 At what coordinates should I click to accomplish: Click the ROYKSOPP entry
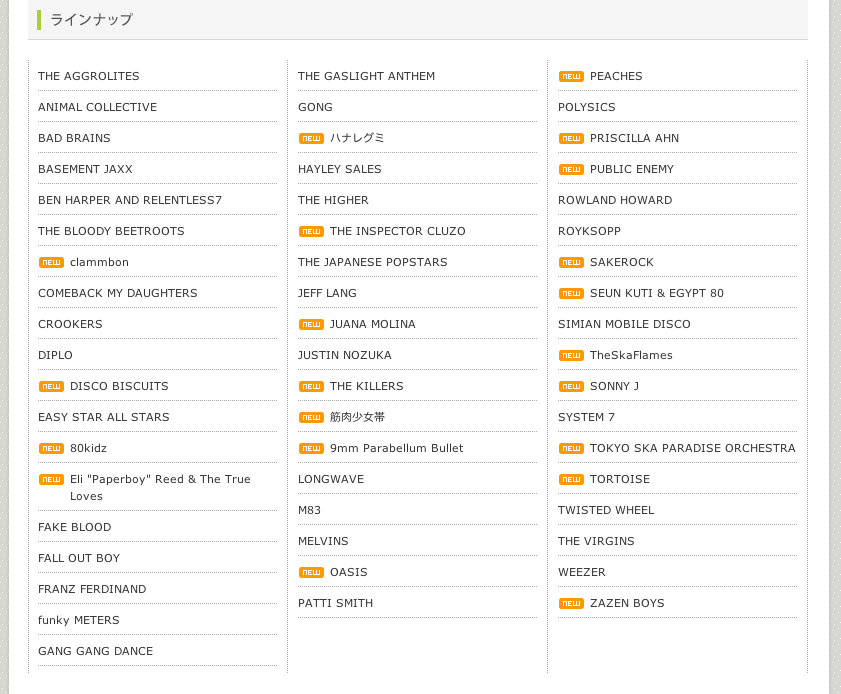[589, 231]
